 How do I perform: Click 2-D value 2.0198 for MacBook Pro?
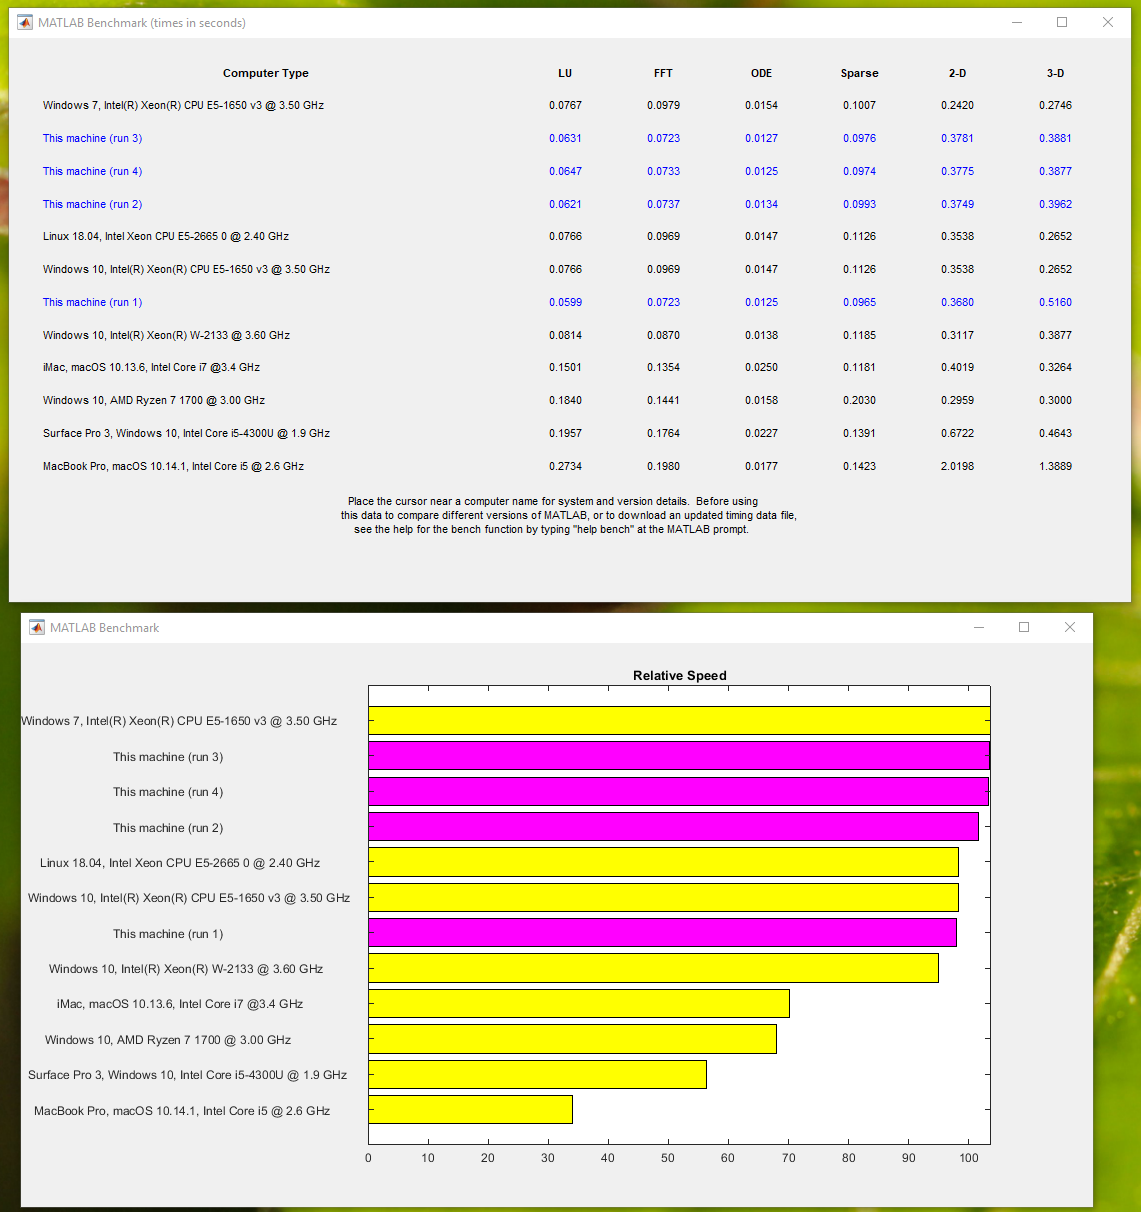point(957,466)
